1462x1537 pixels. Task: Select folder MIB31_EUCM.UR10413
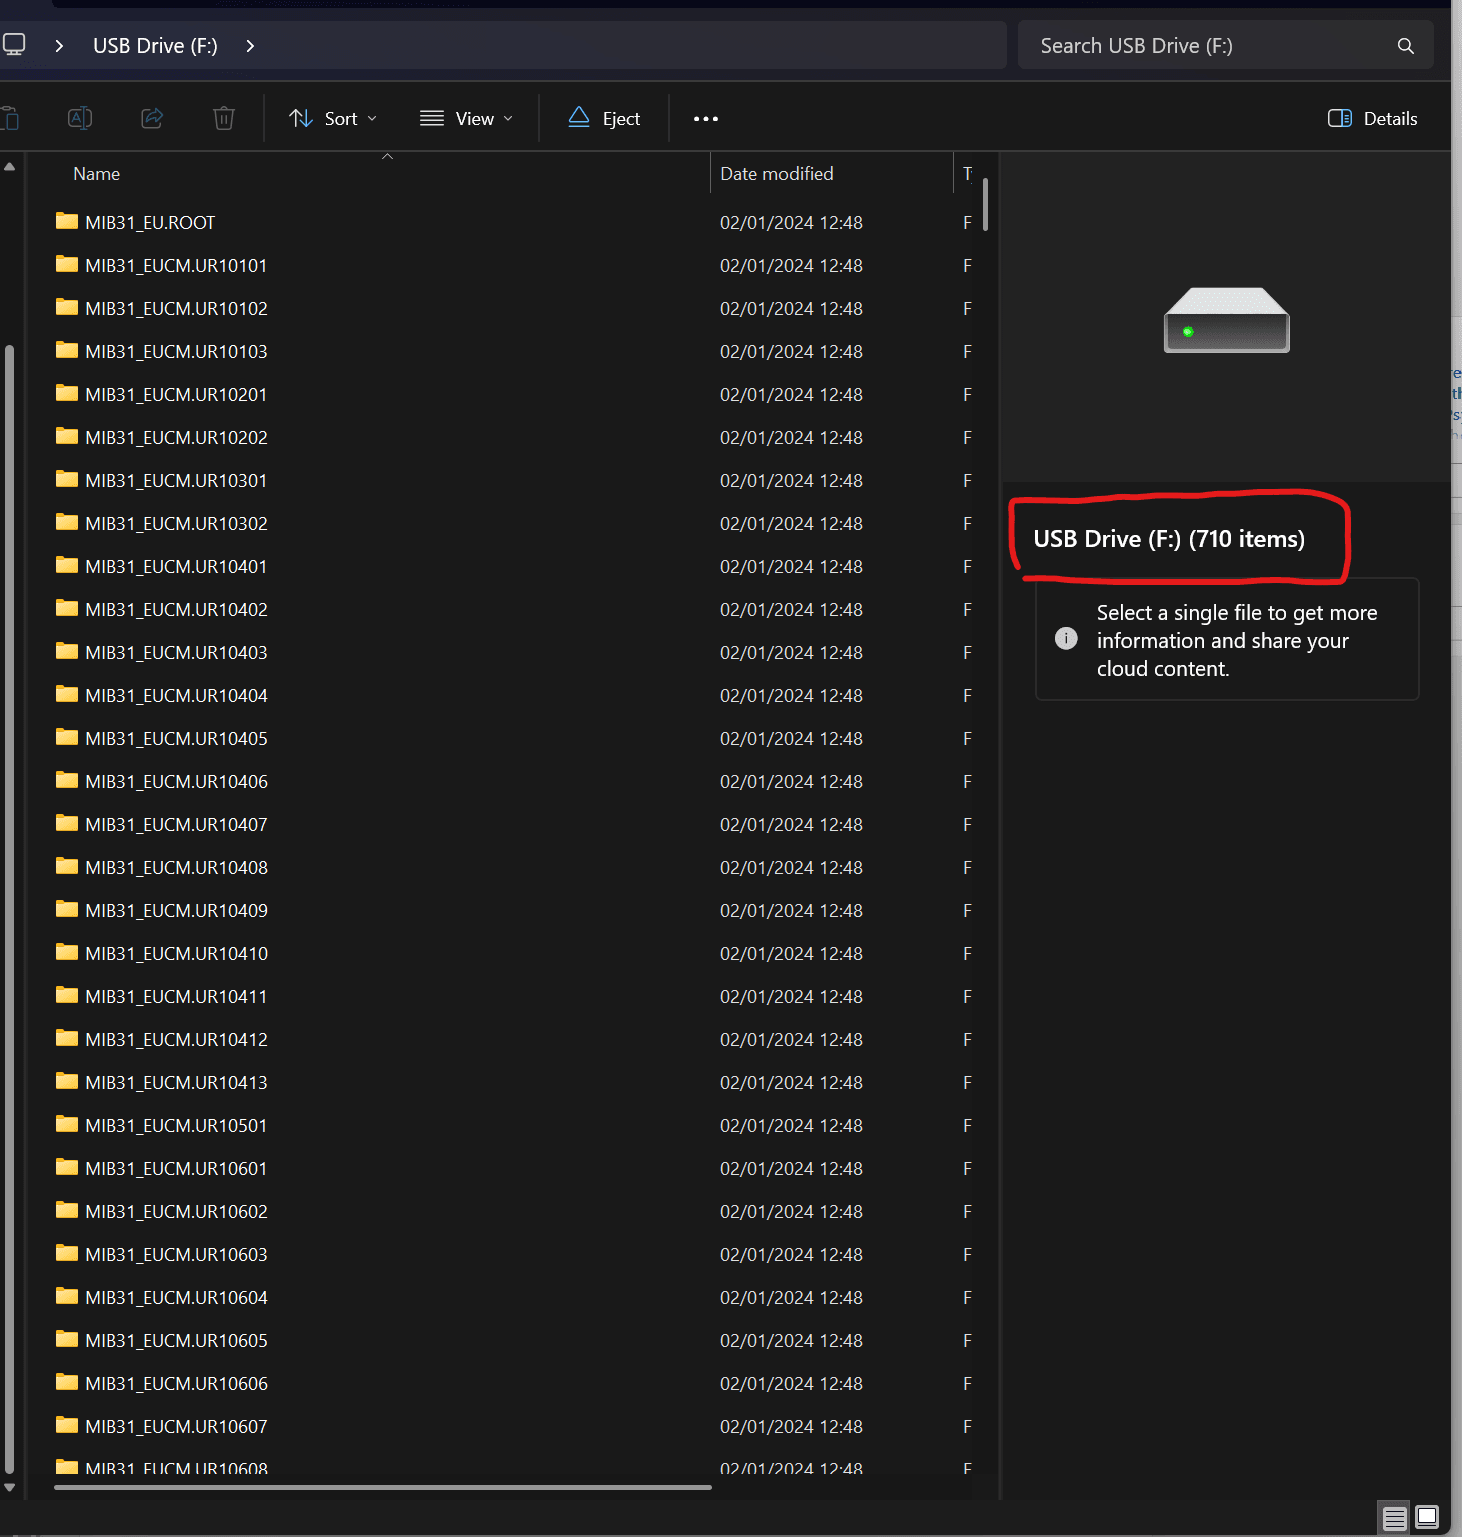click(x=176, y=1082)
